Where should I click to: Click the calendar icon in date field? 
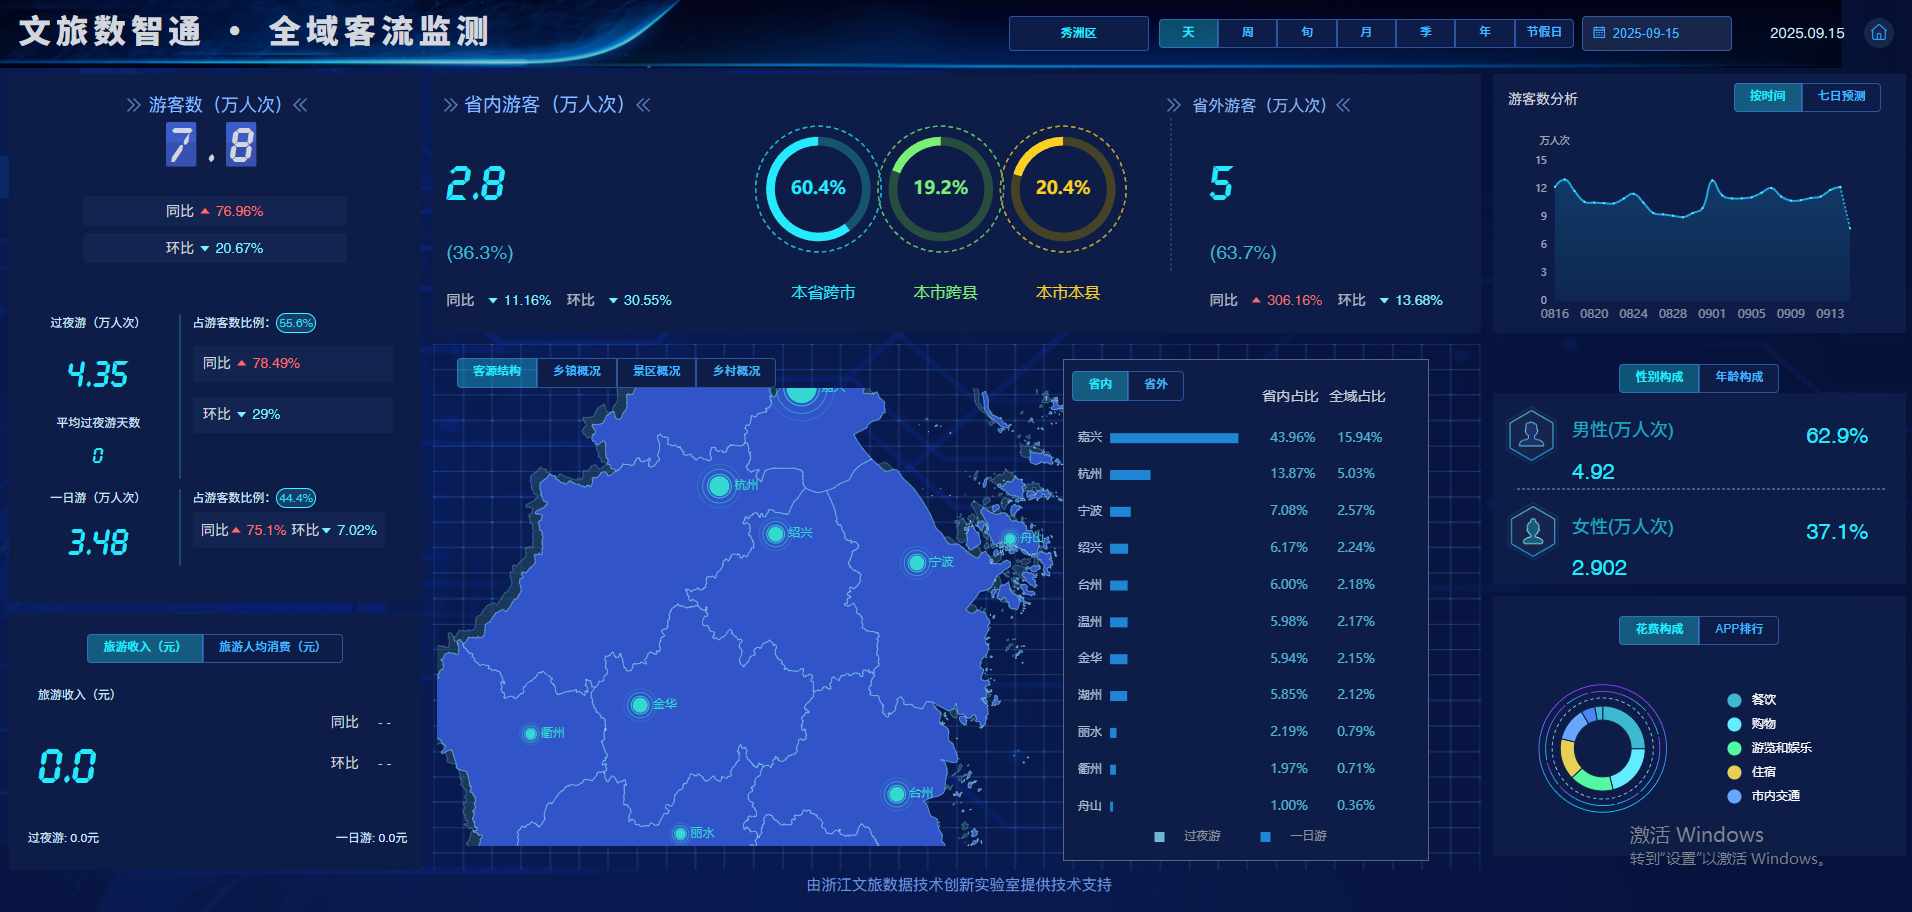(1599, 33)
